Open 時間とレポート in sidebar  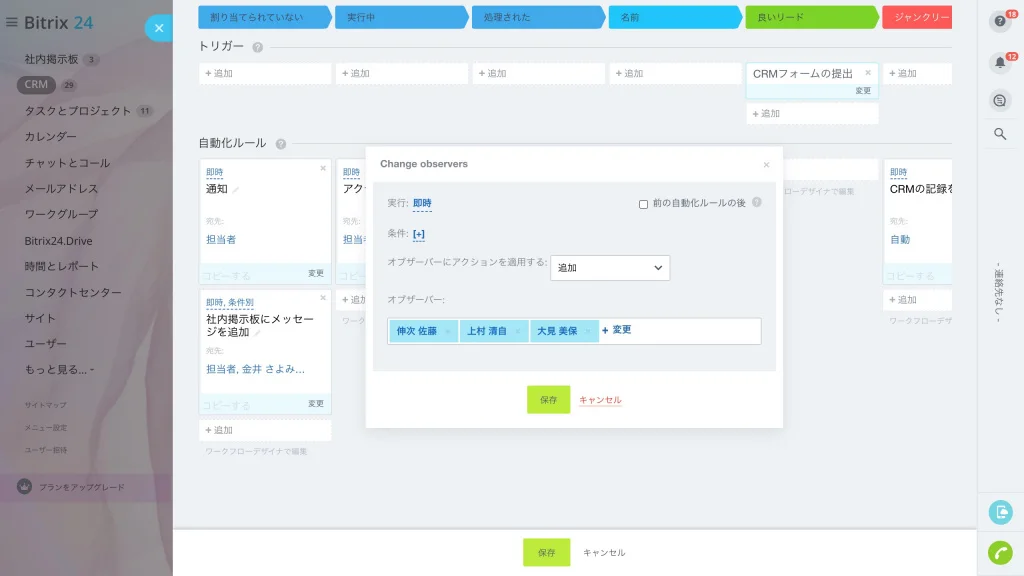pyautogui.click(x=61, y=266)
